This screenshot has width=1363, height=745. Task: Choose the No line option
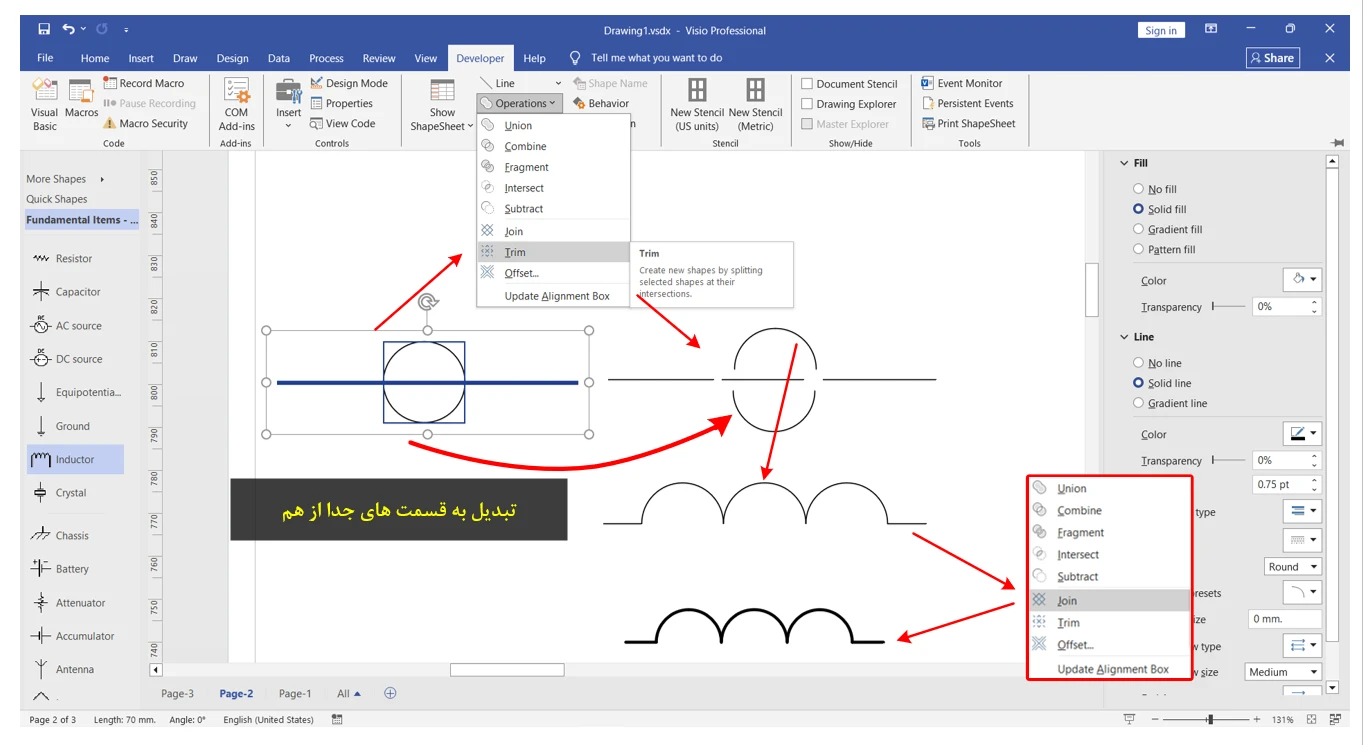(x=1138, y=364)
